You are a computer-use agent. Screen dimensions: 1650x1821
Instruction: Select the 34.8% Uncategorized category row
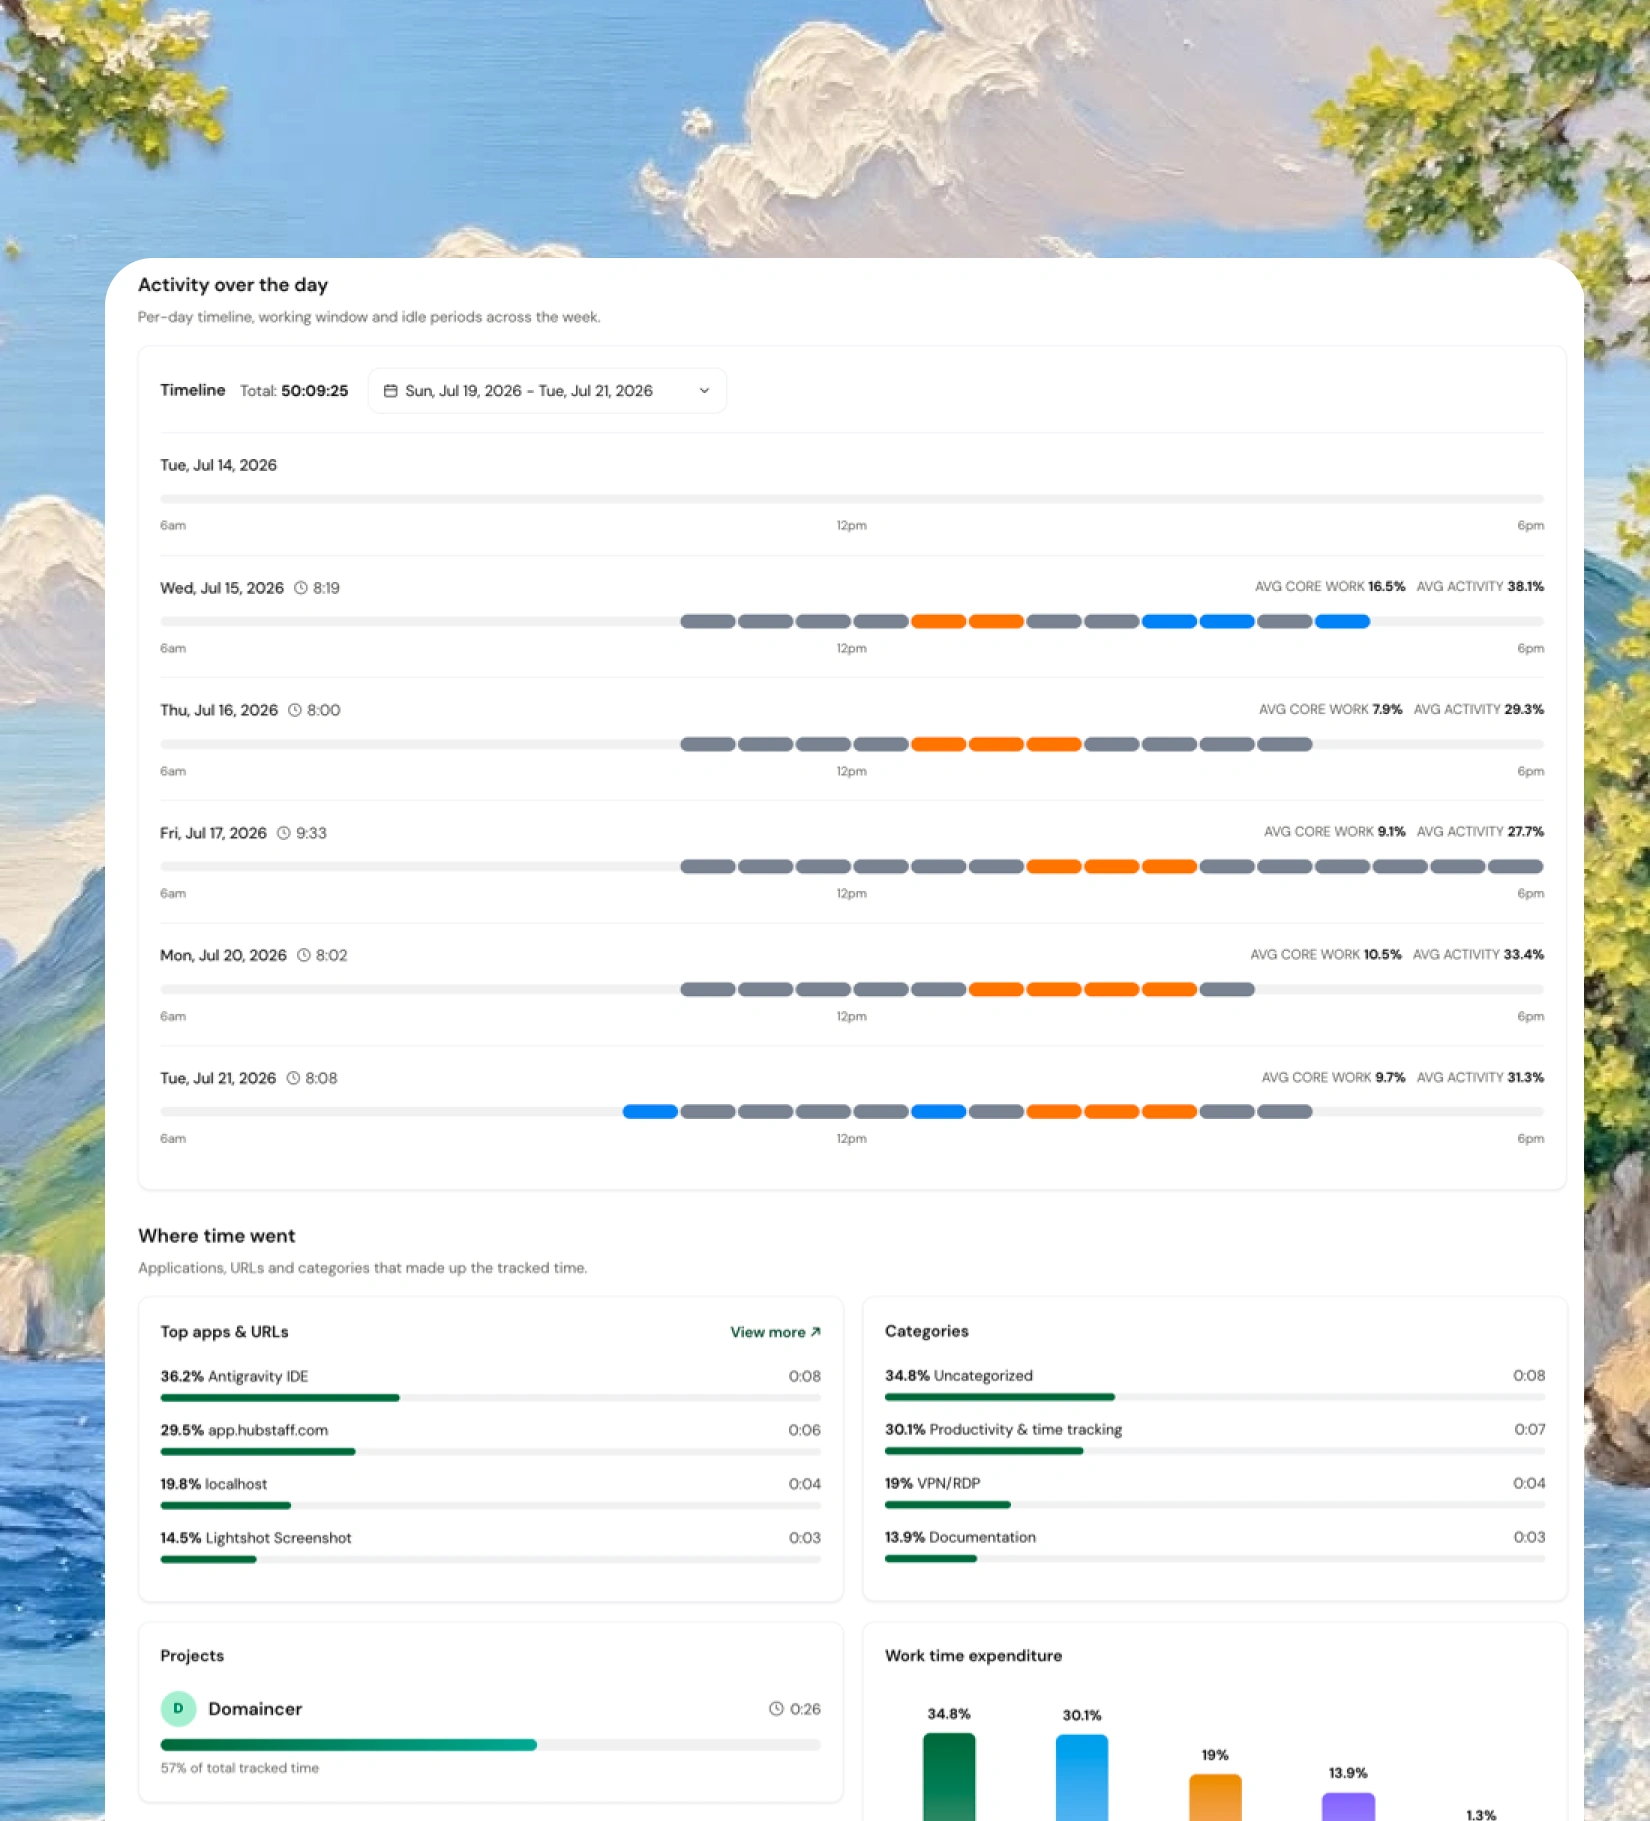pos(1215,1384)
